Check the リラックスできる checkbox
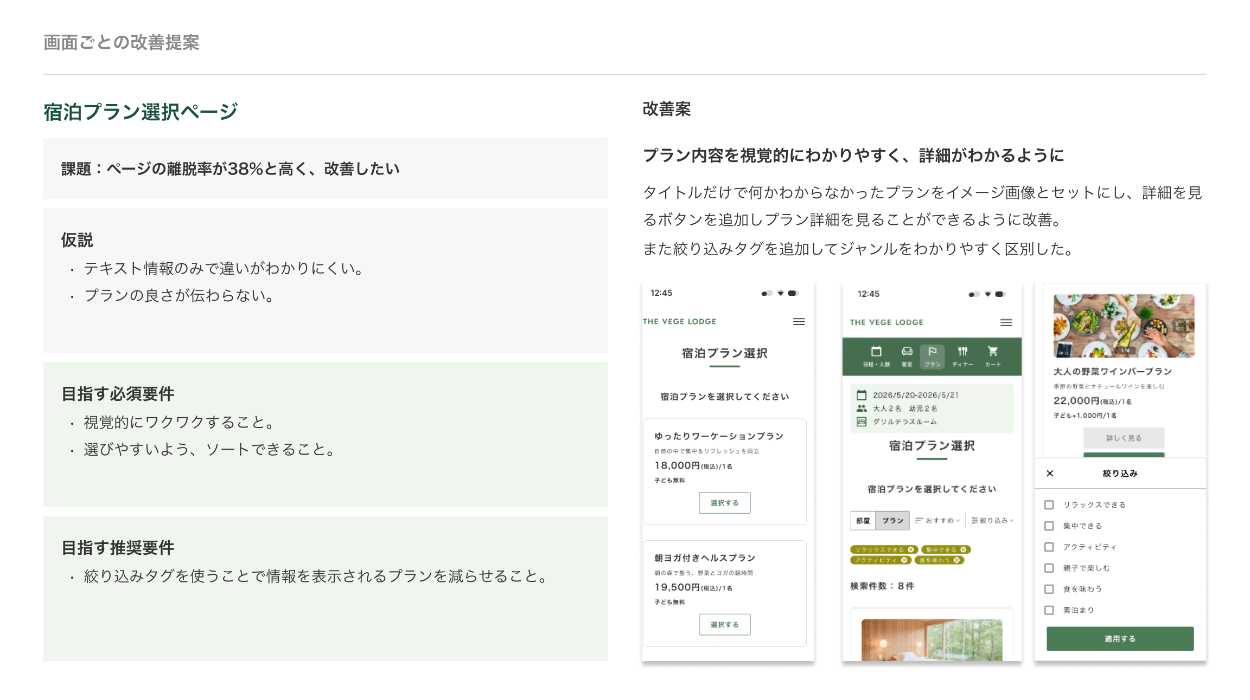1250x700 pixels. tap(1049, 505)
